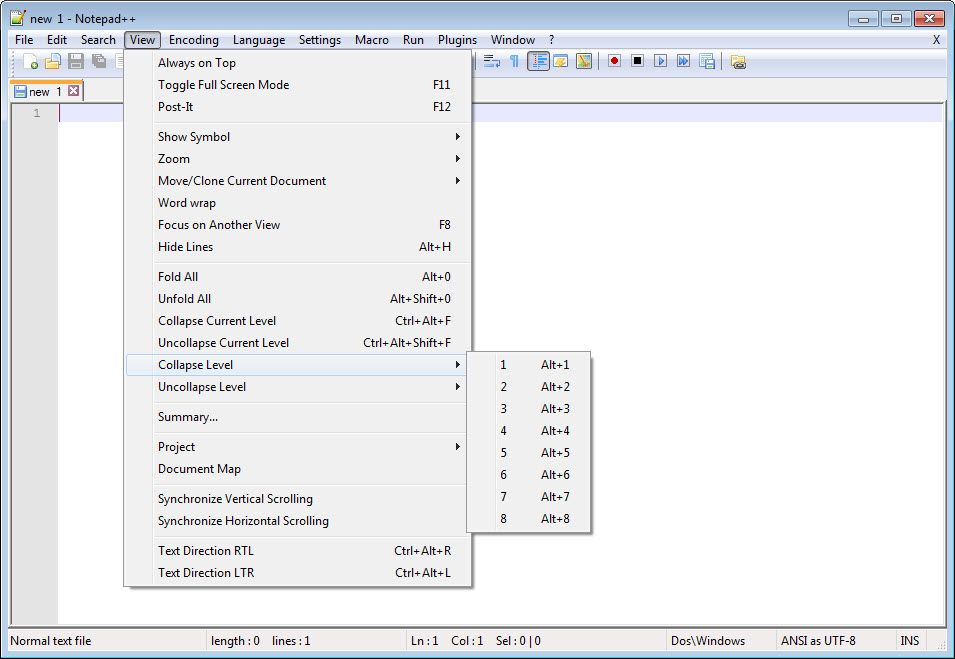The width and height of the screenshot is (955, 659).
Task: Open the Edit menu
Action: point(57,40)
